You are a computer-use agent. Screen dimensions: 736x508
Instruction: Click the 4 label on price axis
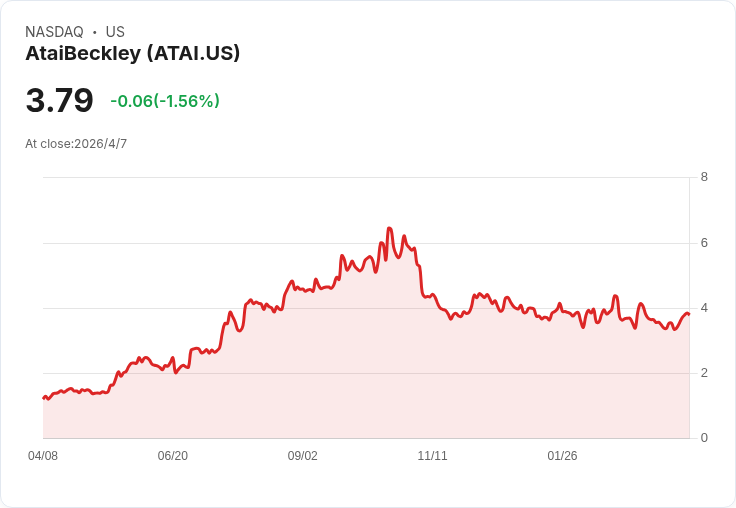pos(704,307)
